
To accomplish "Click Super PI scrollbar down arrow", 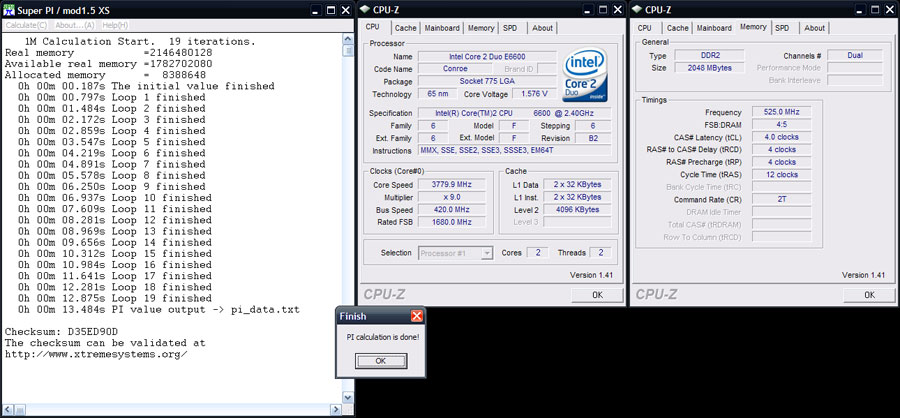I will pyautogui.click(x=348, y=397).
